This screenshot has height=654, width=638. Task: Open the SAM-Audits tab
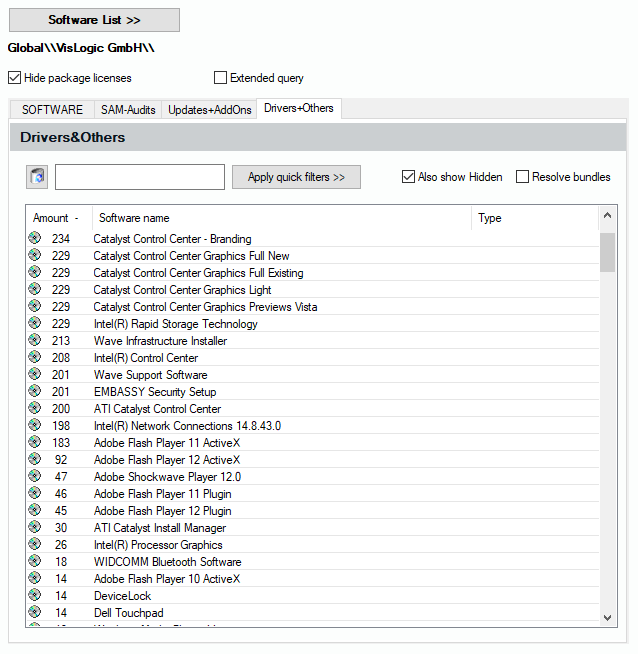click(128, 110)
